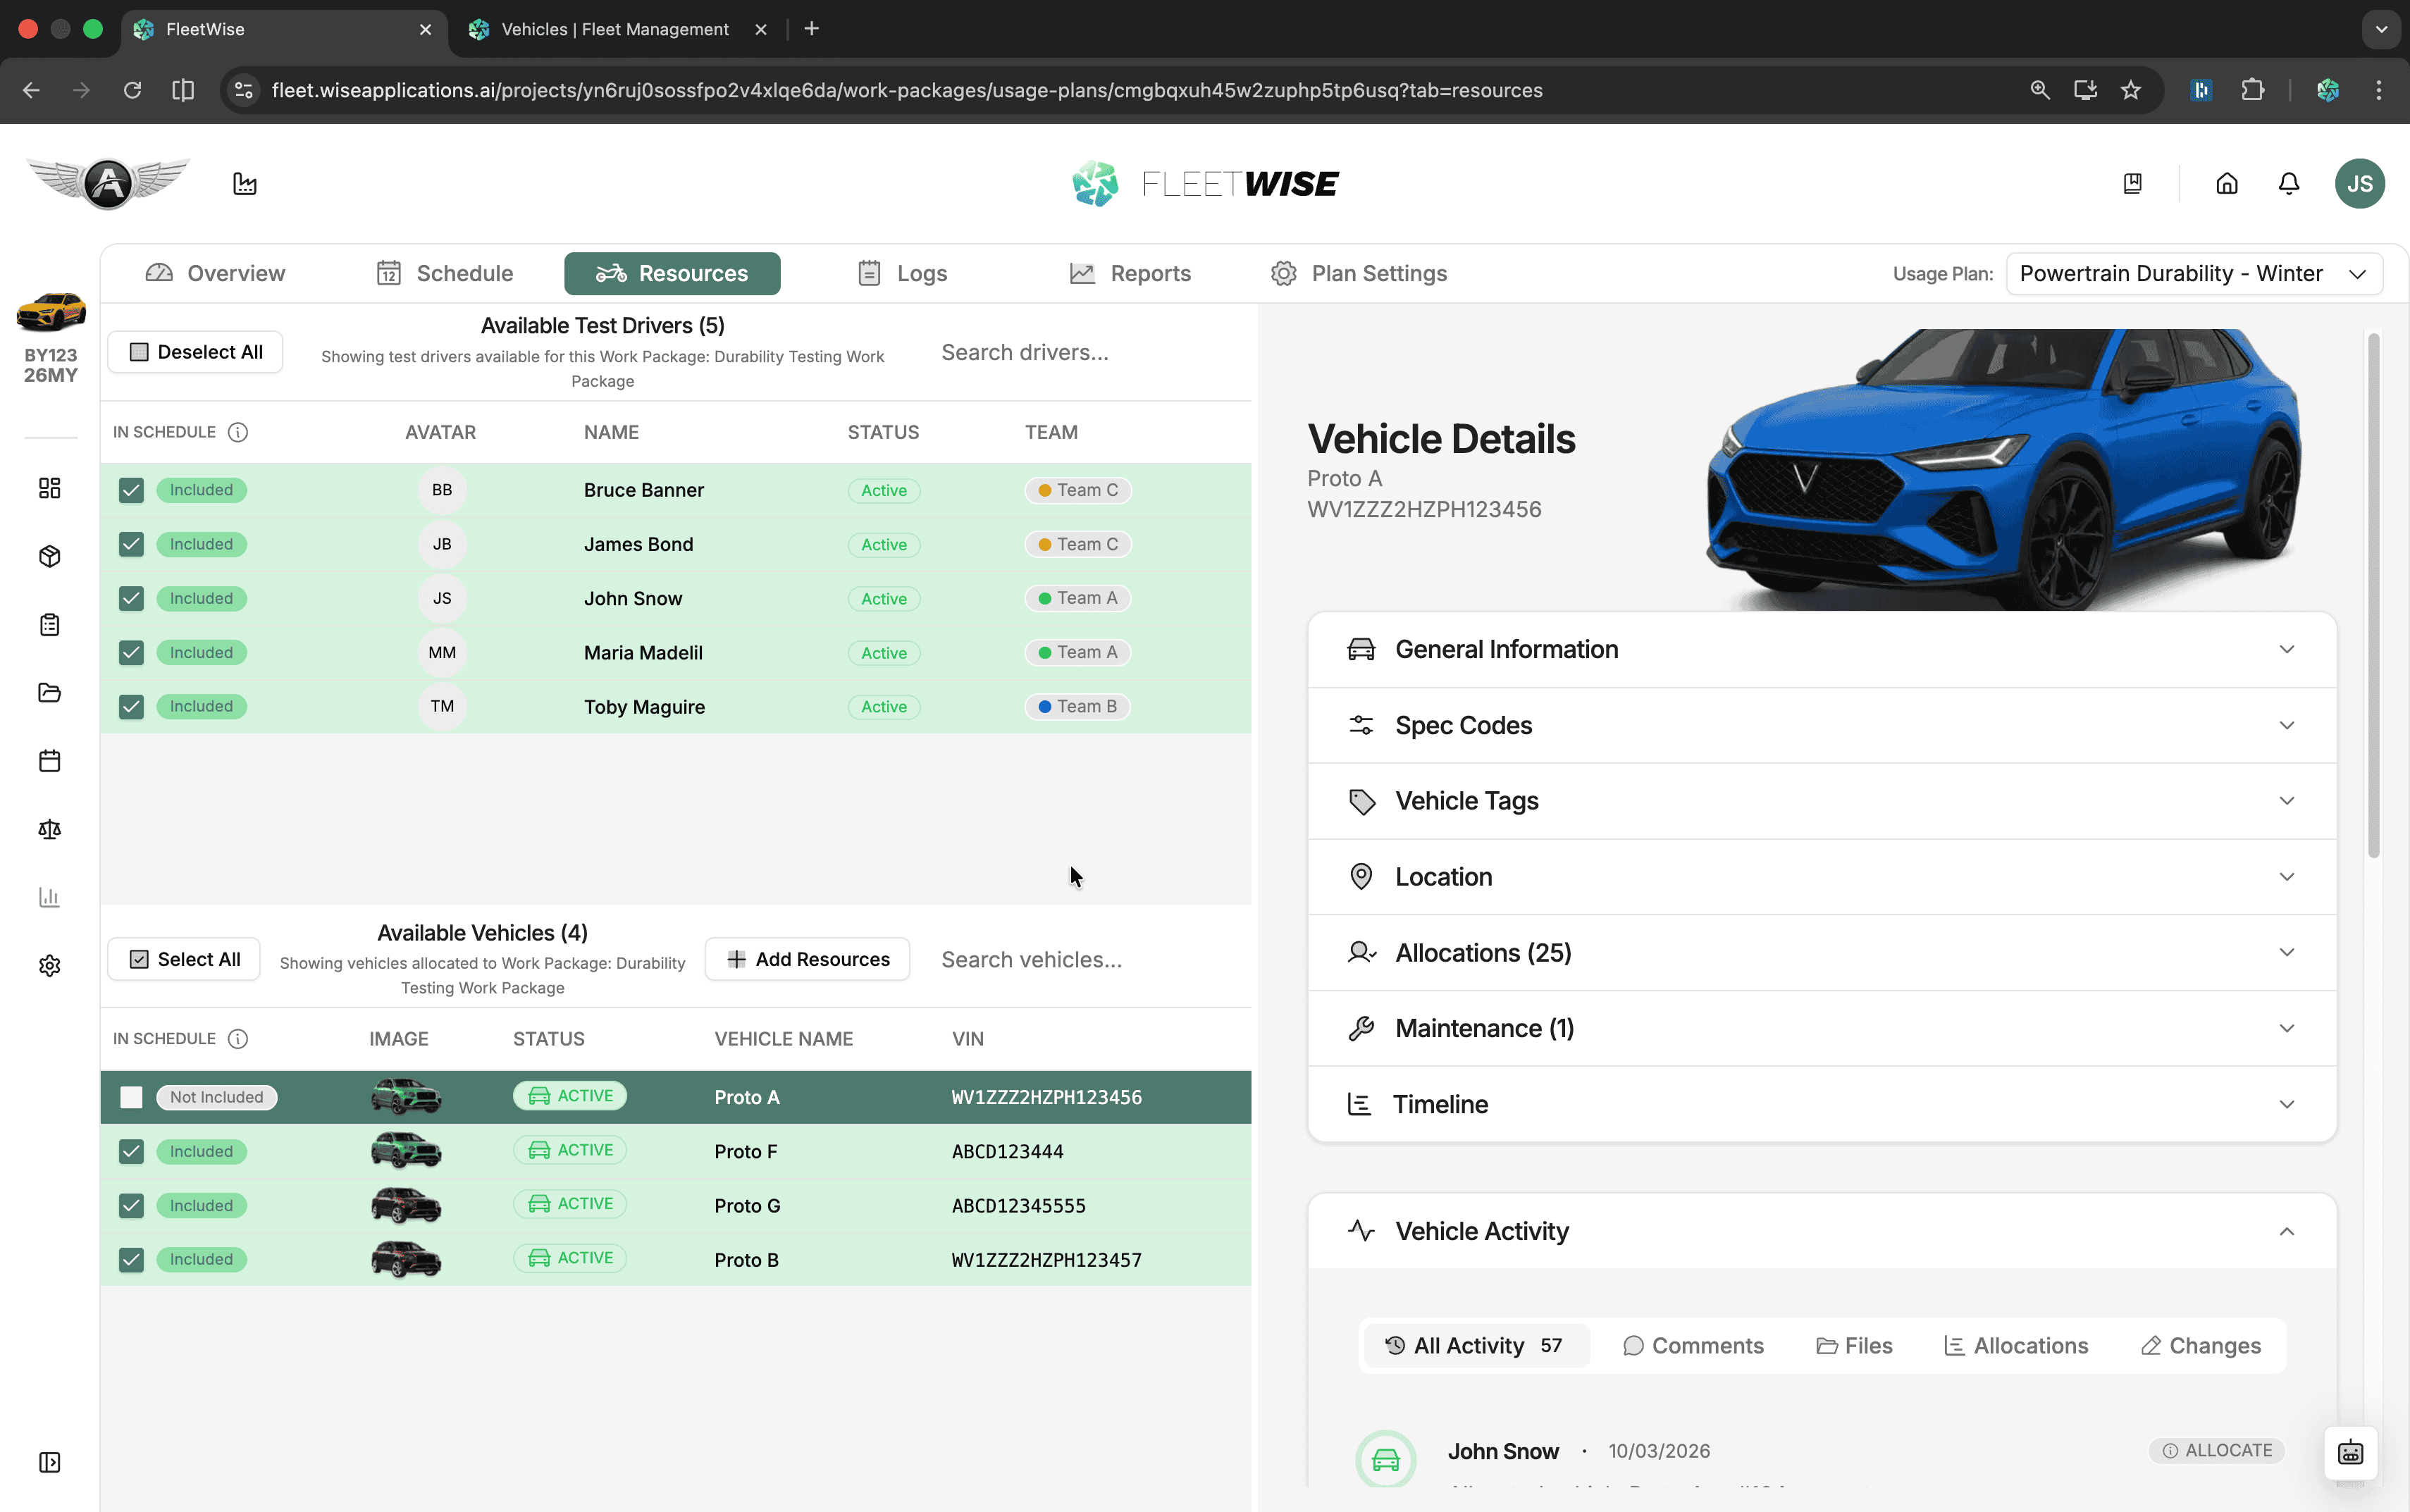Image resolution: width=2410 pixels, height=1512 pixels.
Task: Open the calendar icon in sidebar
Action: pyautogui.click(x=50, y=761)
